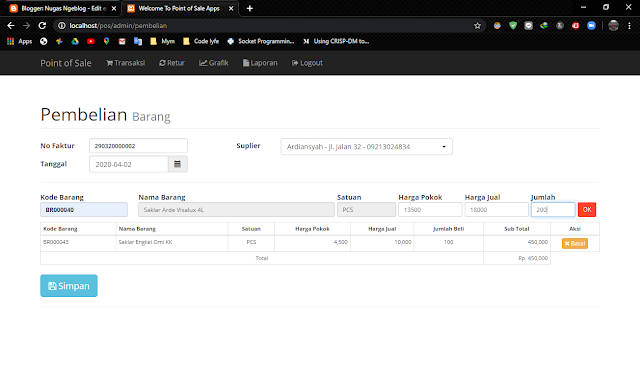Go forward in browser history
The width and height of the screenshot is (640, 377).
tap(27, 26)
